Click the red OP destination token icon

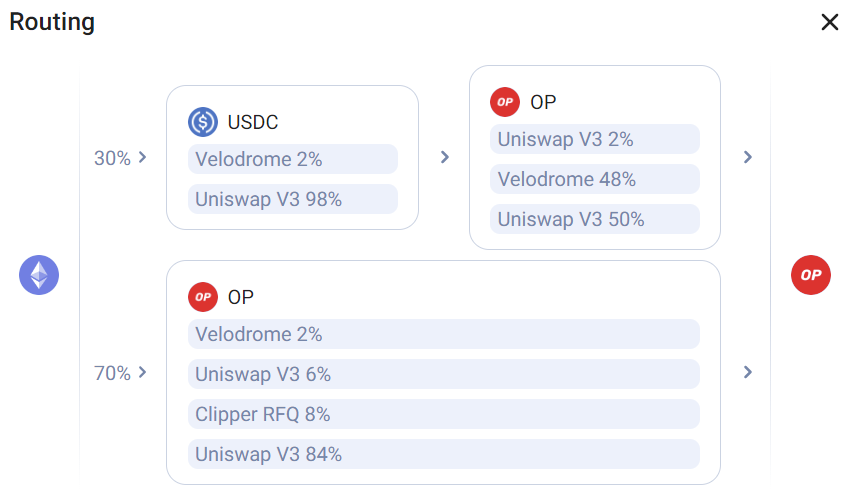810,275
